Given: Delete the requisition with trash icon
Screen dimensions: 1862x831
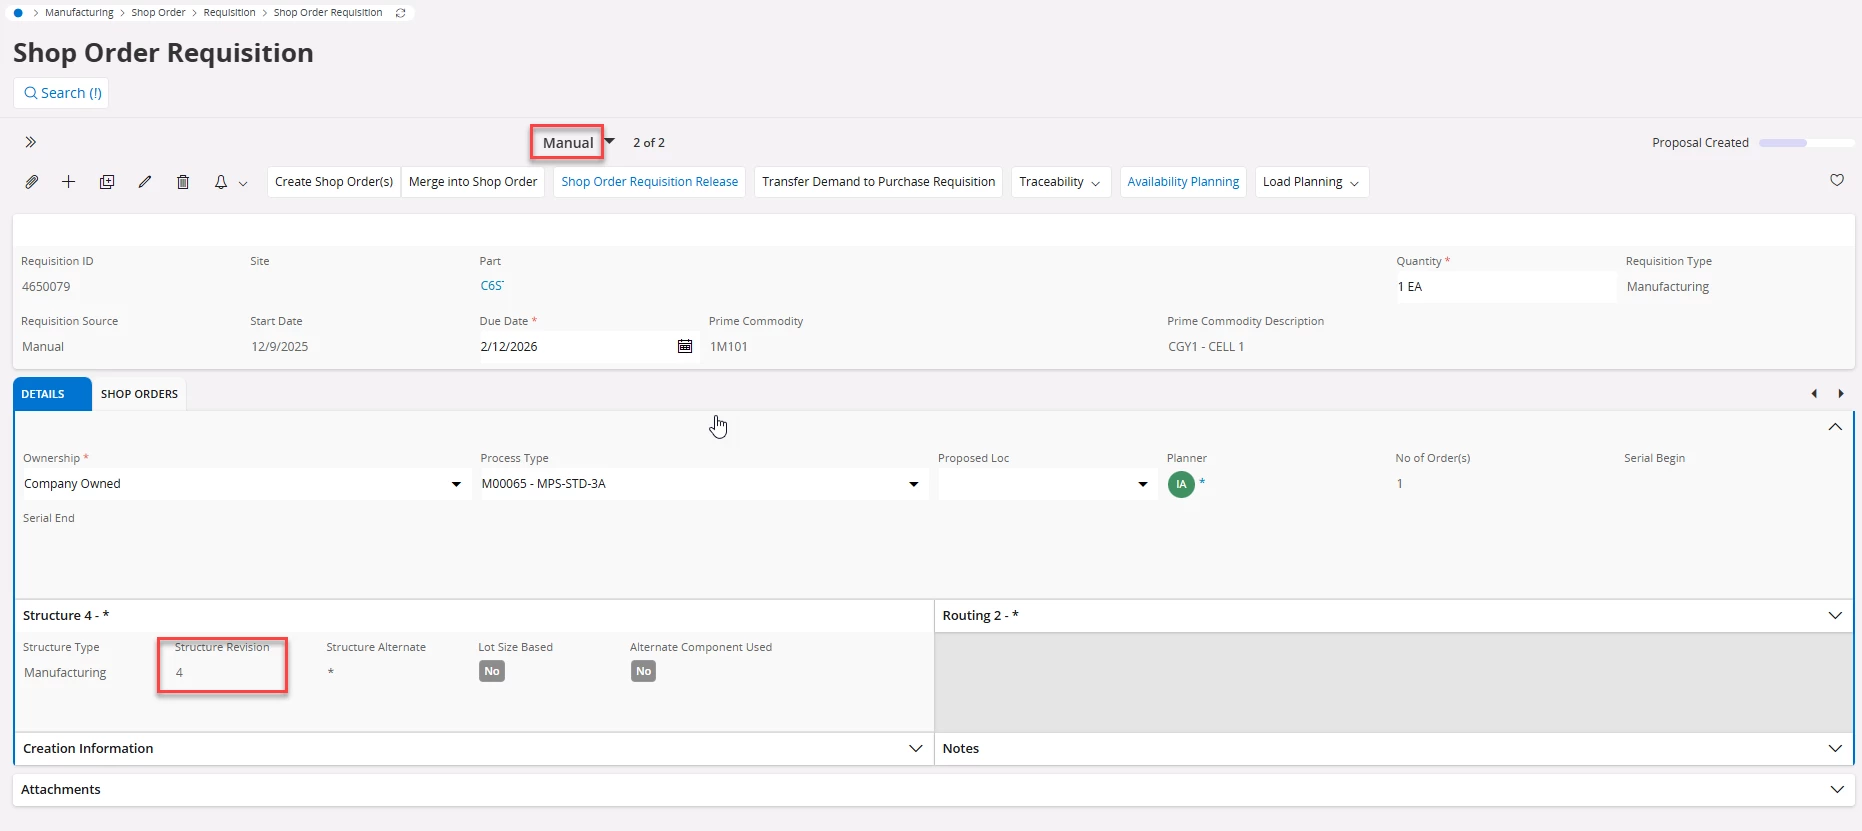Looking at the screenshot, I should coord(183,182).
